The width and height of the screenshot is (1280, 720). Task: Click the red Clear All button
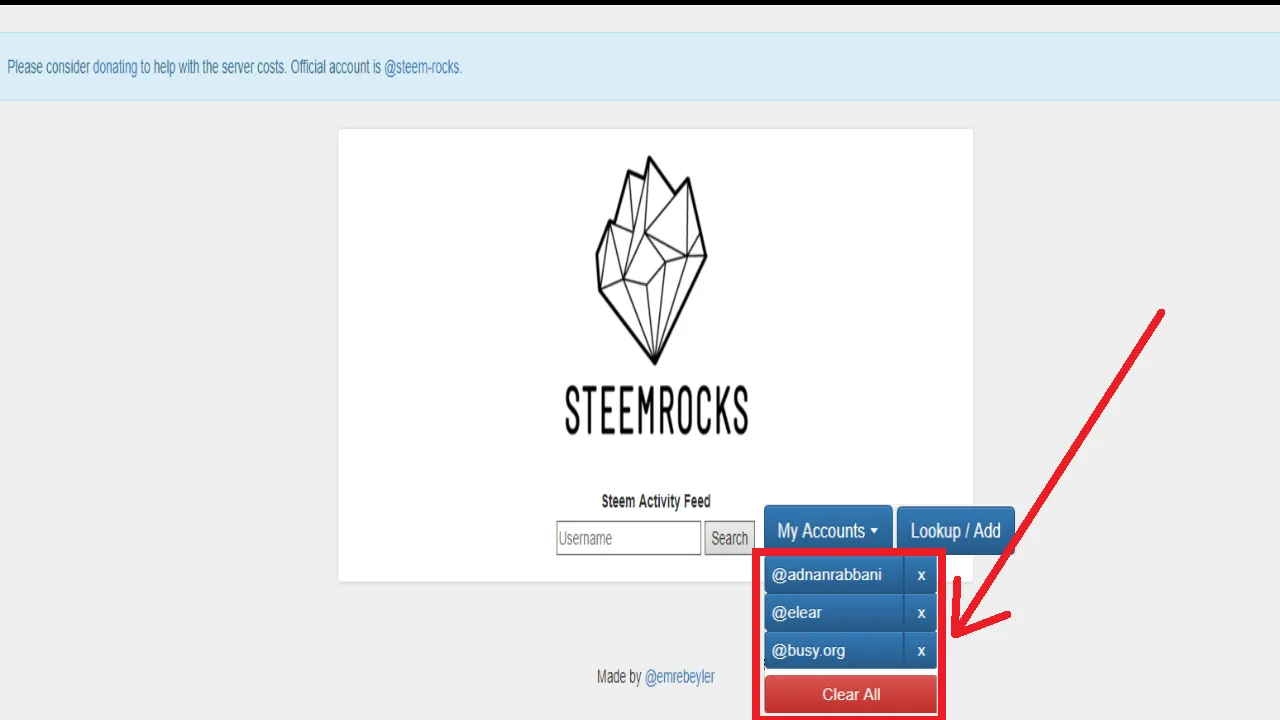click(x=851, y=694)
